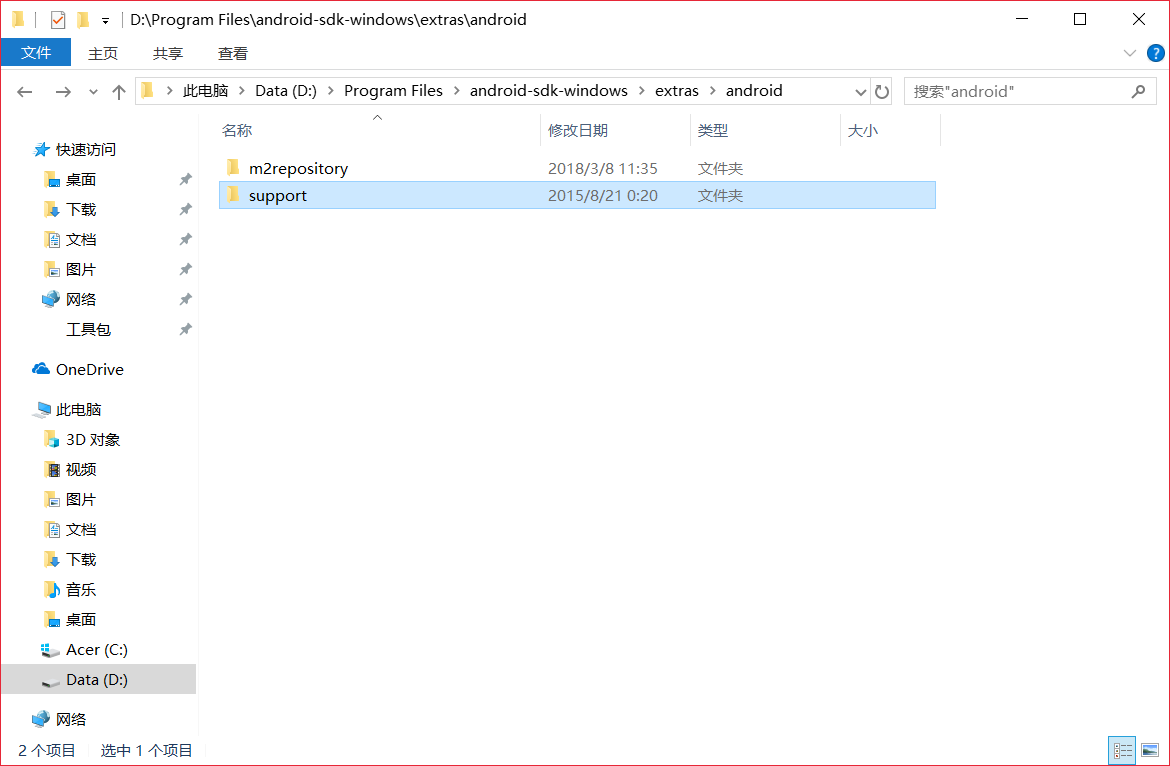This screenshot has height=766, width=1170.
Task: Open pinned 桌面 under quick access
Action: tap(81, 180)
